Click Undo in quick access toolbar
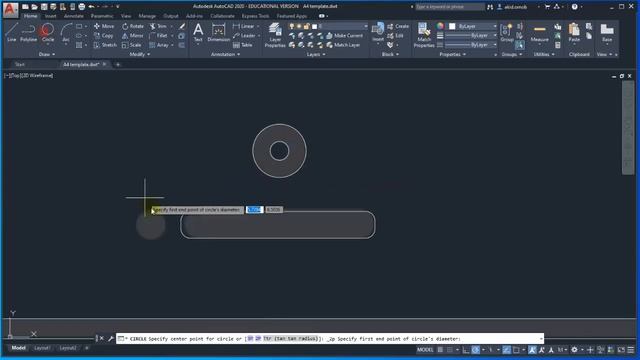The width and height of the screenshot is (640, 360). tap(91, 7)
